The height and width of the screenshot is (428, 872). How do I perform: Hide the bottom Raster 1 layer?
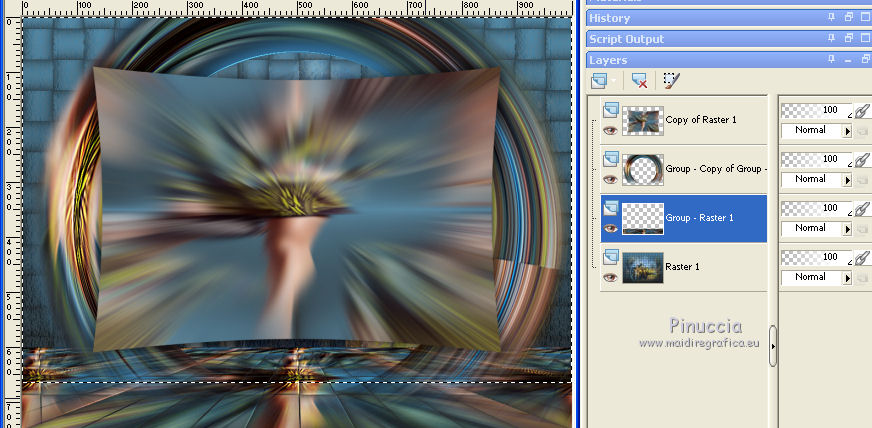[x=611, y=277]
